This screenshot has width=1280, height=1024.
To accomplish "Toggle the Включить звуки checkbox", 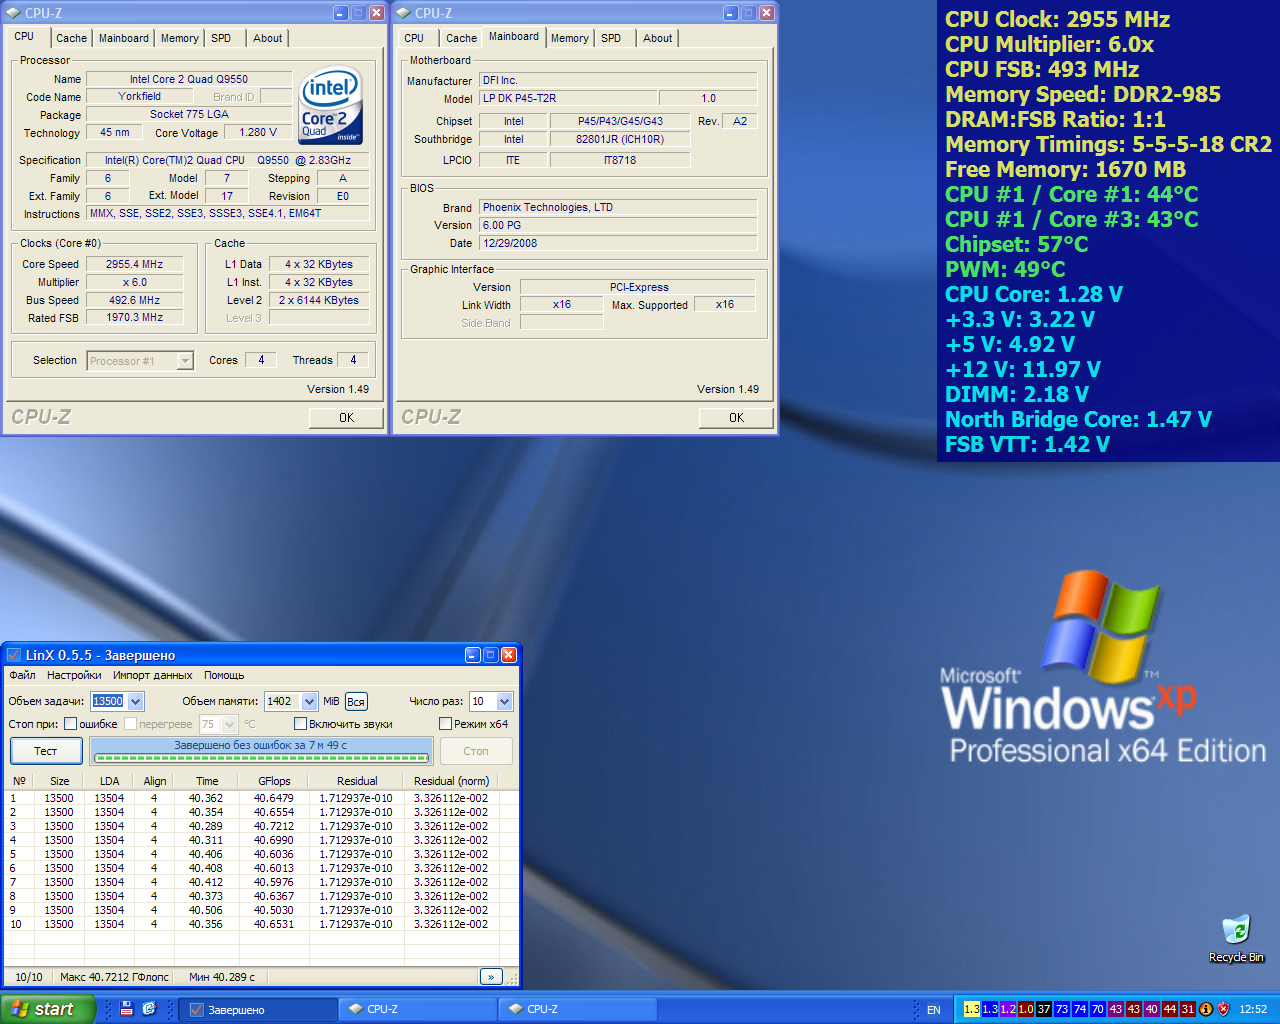I will (300, 724).
